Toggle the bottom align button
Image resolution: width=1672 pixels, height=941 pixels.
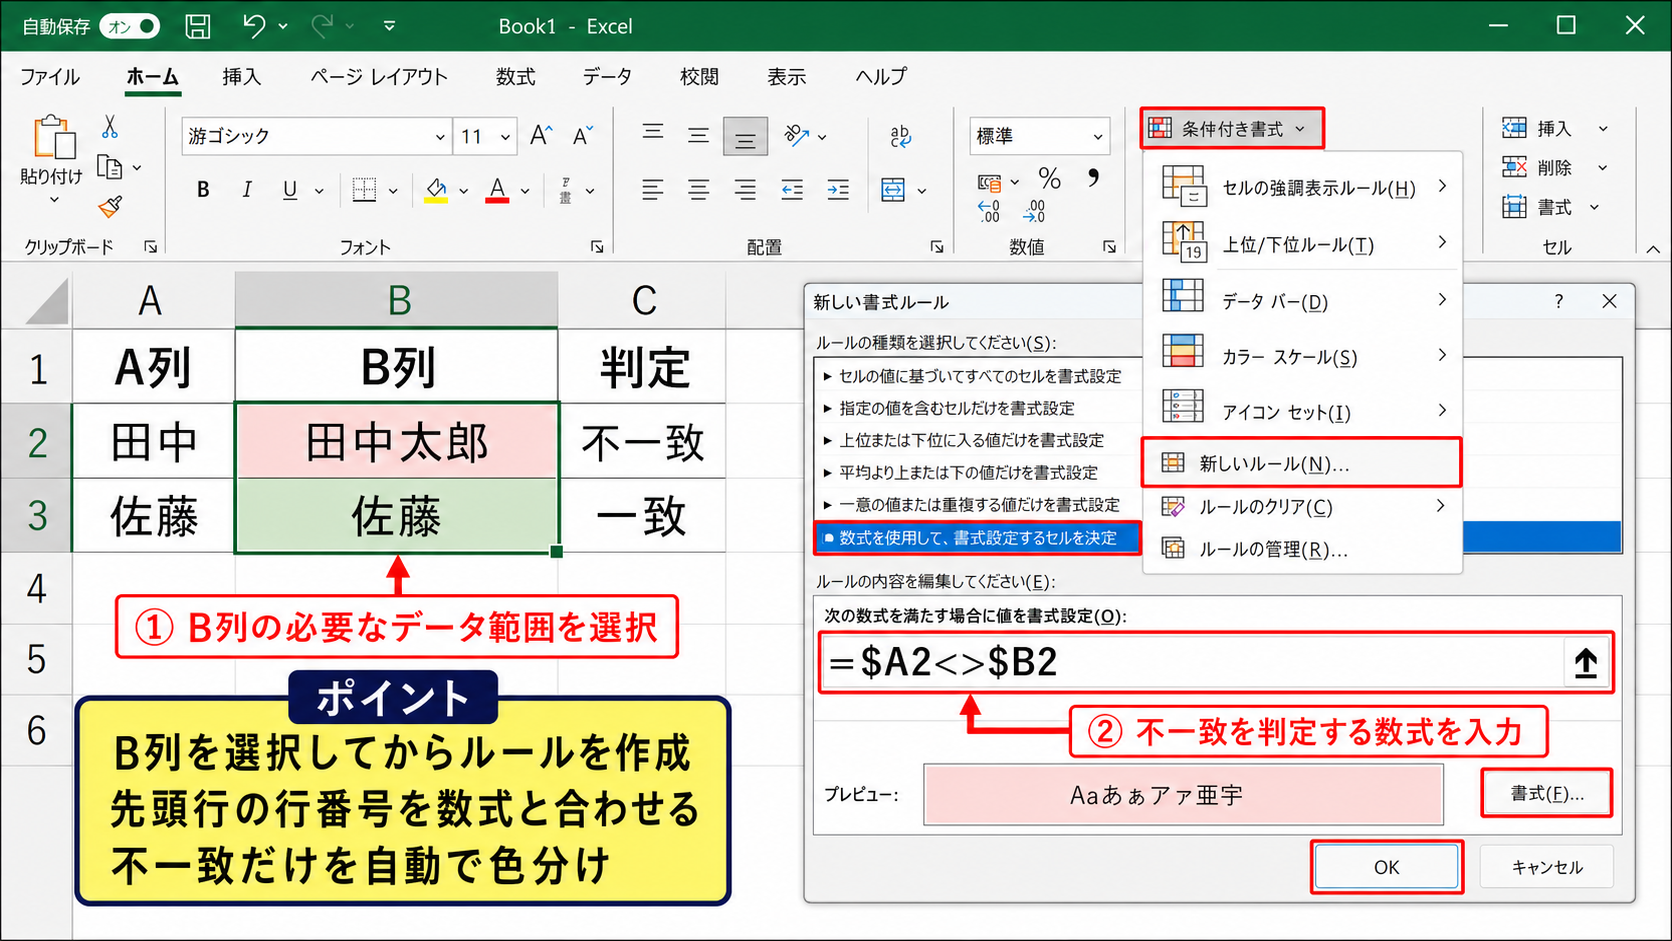coord(745,137)
